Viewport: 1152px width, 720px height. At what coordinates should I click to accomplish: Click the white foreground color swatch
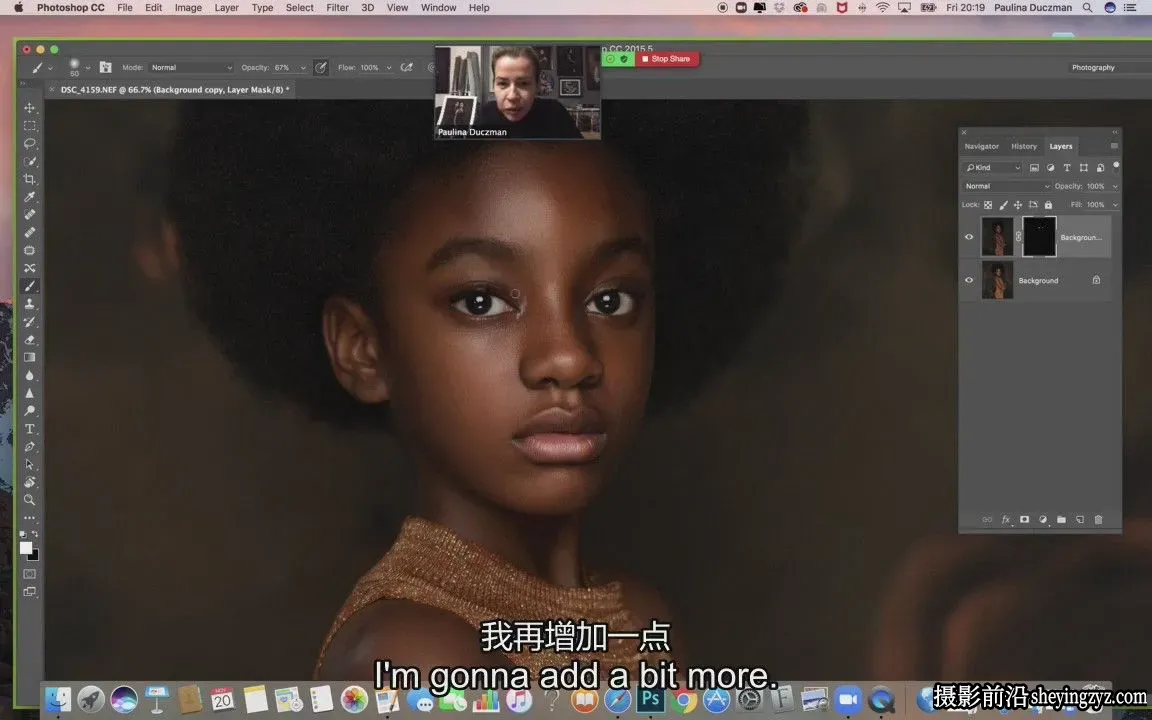click(26, 547)
